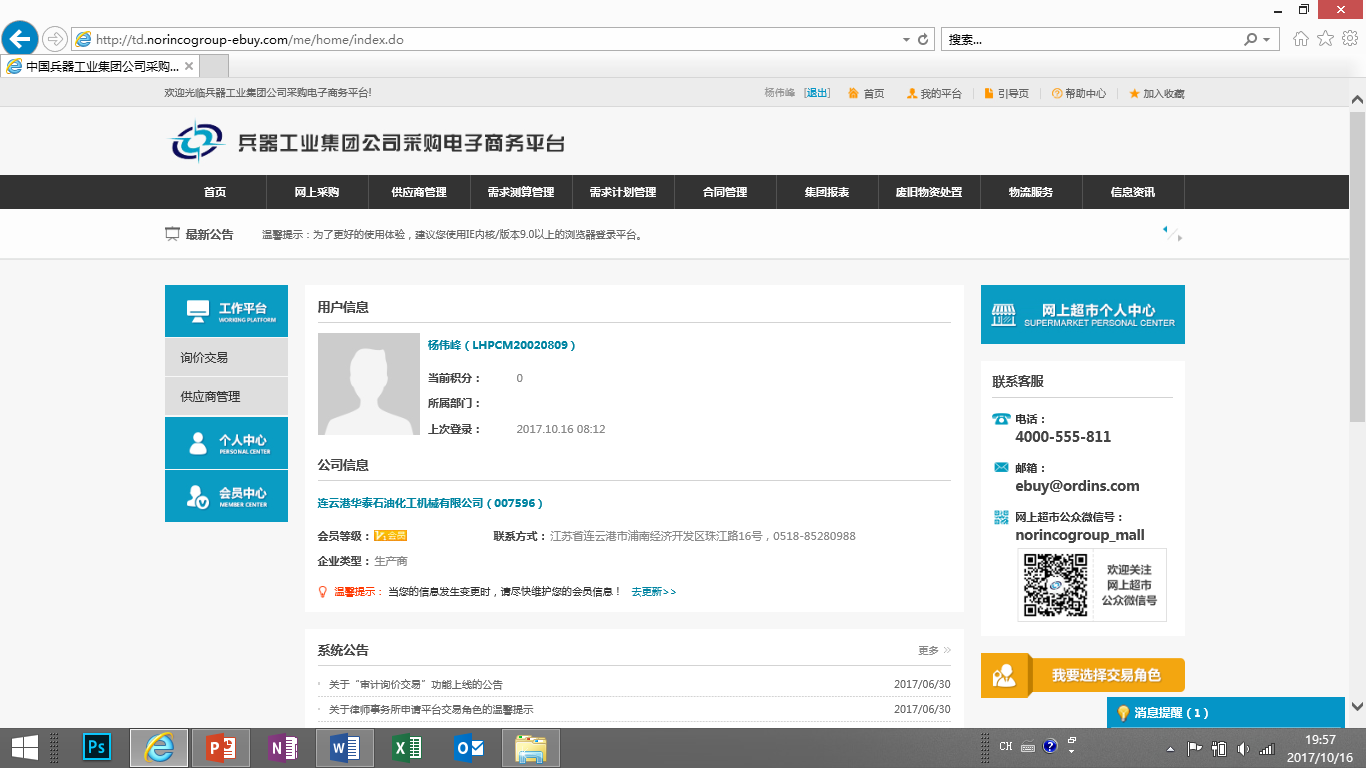Click the phone icon beside 电话

[1001, 419]
